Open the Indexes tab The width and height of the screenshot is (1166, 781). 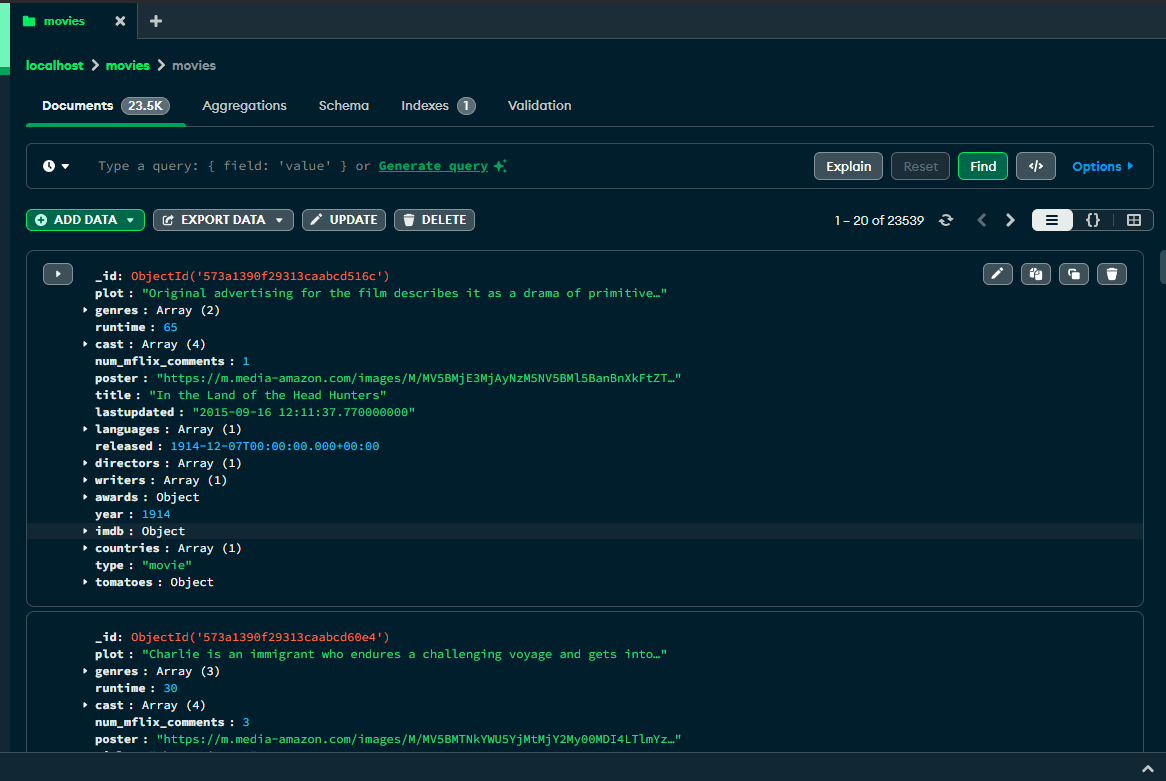(438, 106)
